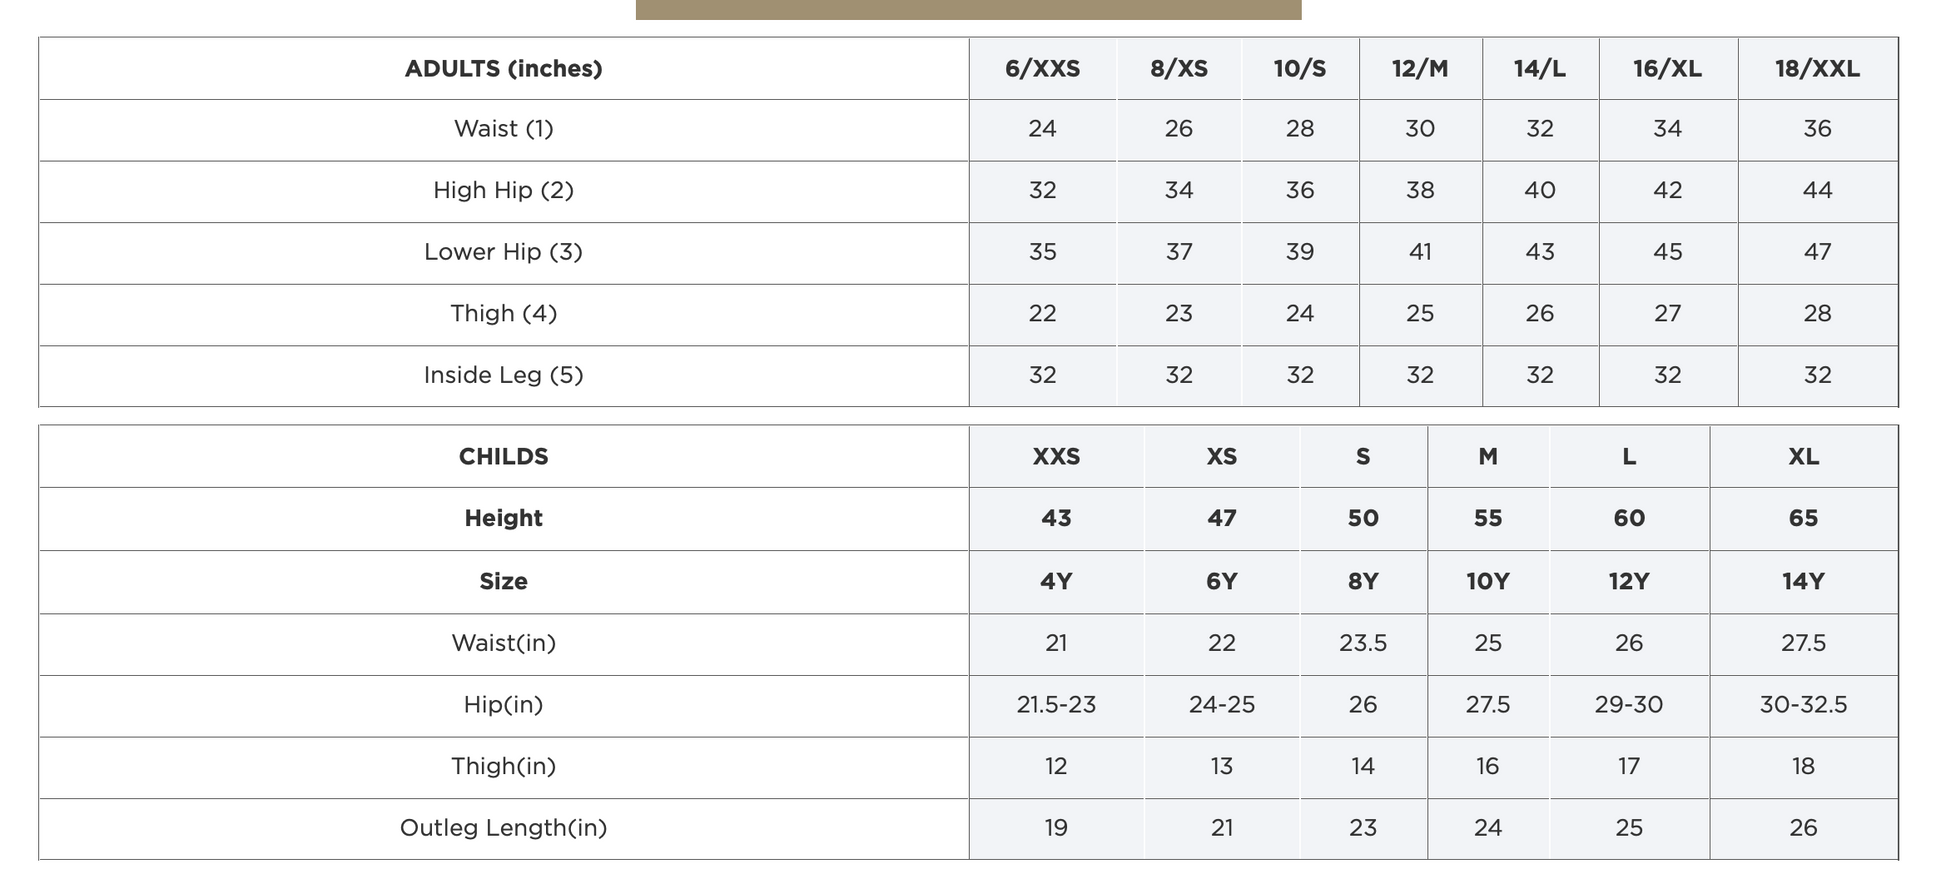
Task: Select the 6/XXS column header
Action: pyautogui.click(x=1042, y=69)
